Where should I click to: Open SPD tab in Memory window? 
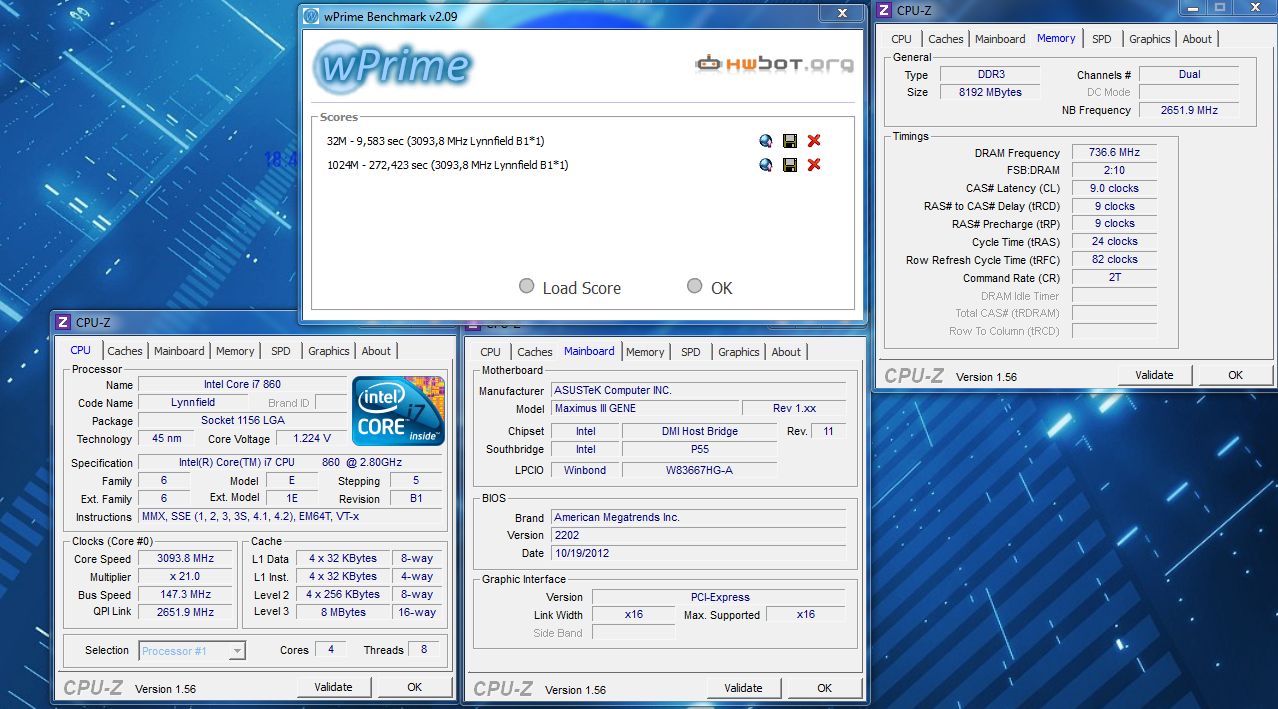coord(1102,39)
